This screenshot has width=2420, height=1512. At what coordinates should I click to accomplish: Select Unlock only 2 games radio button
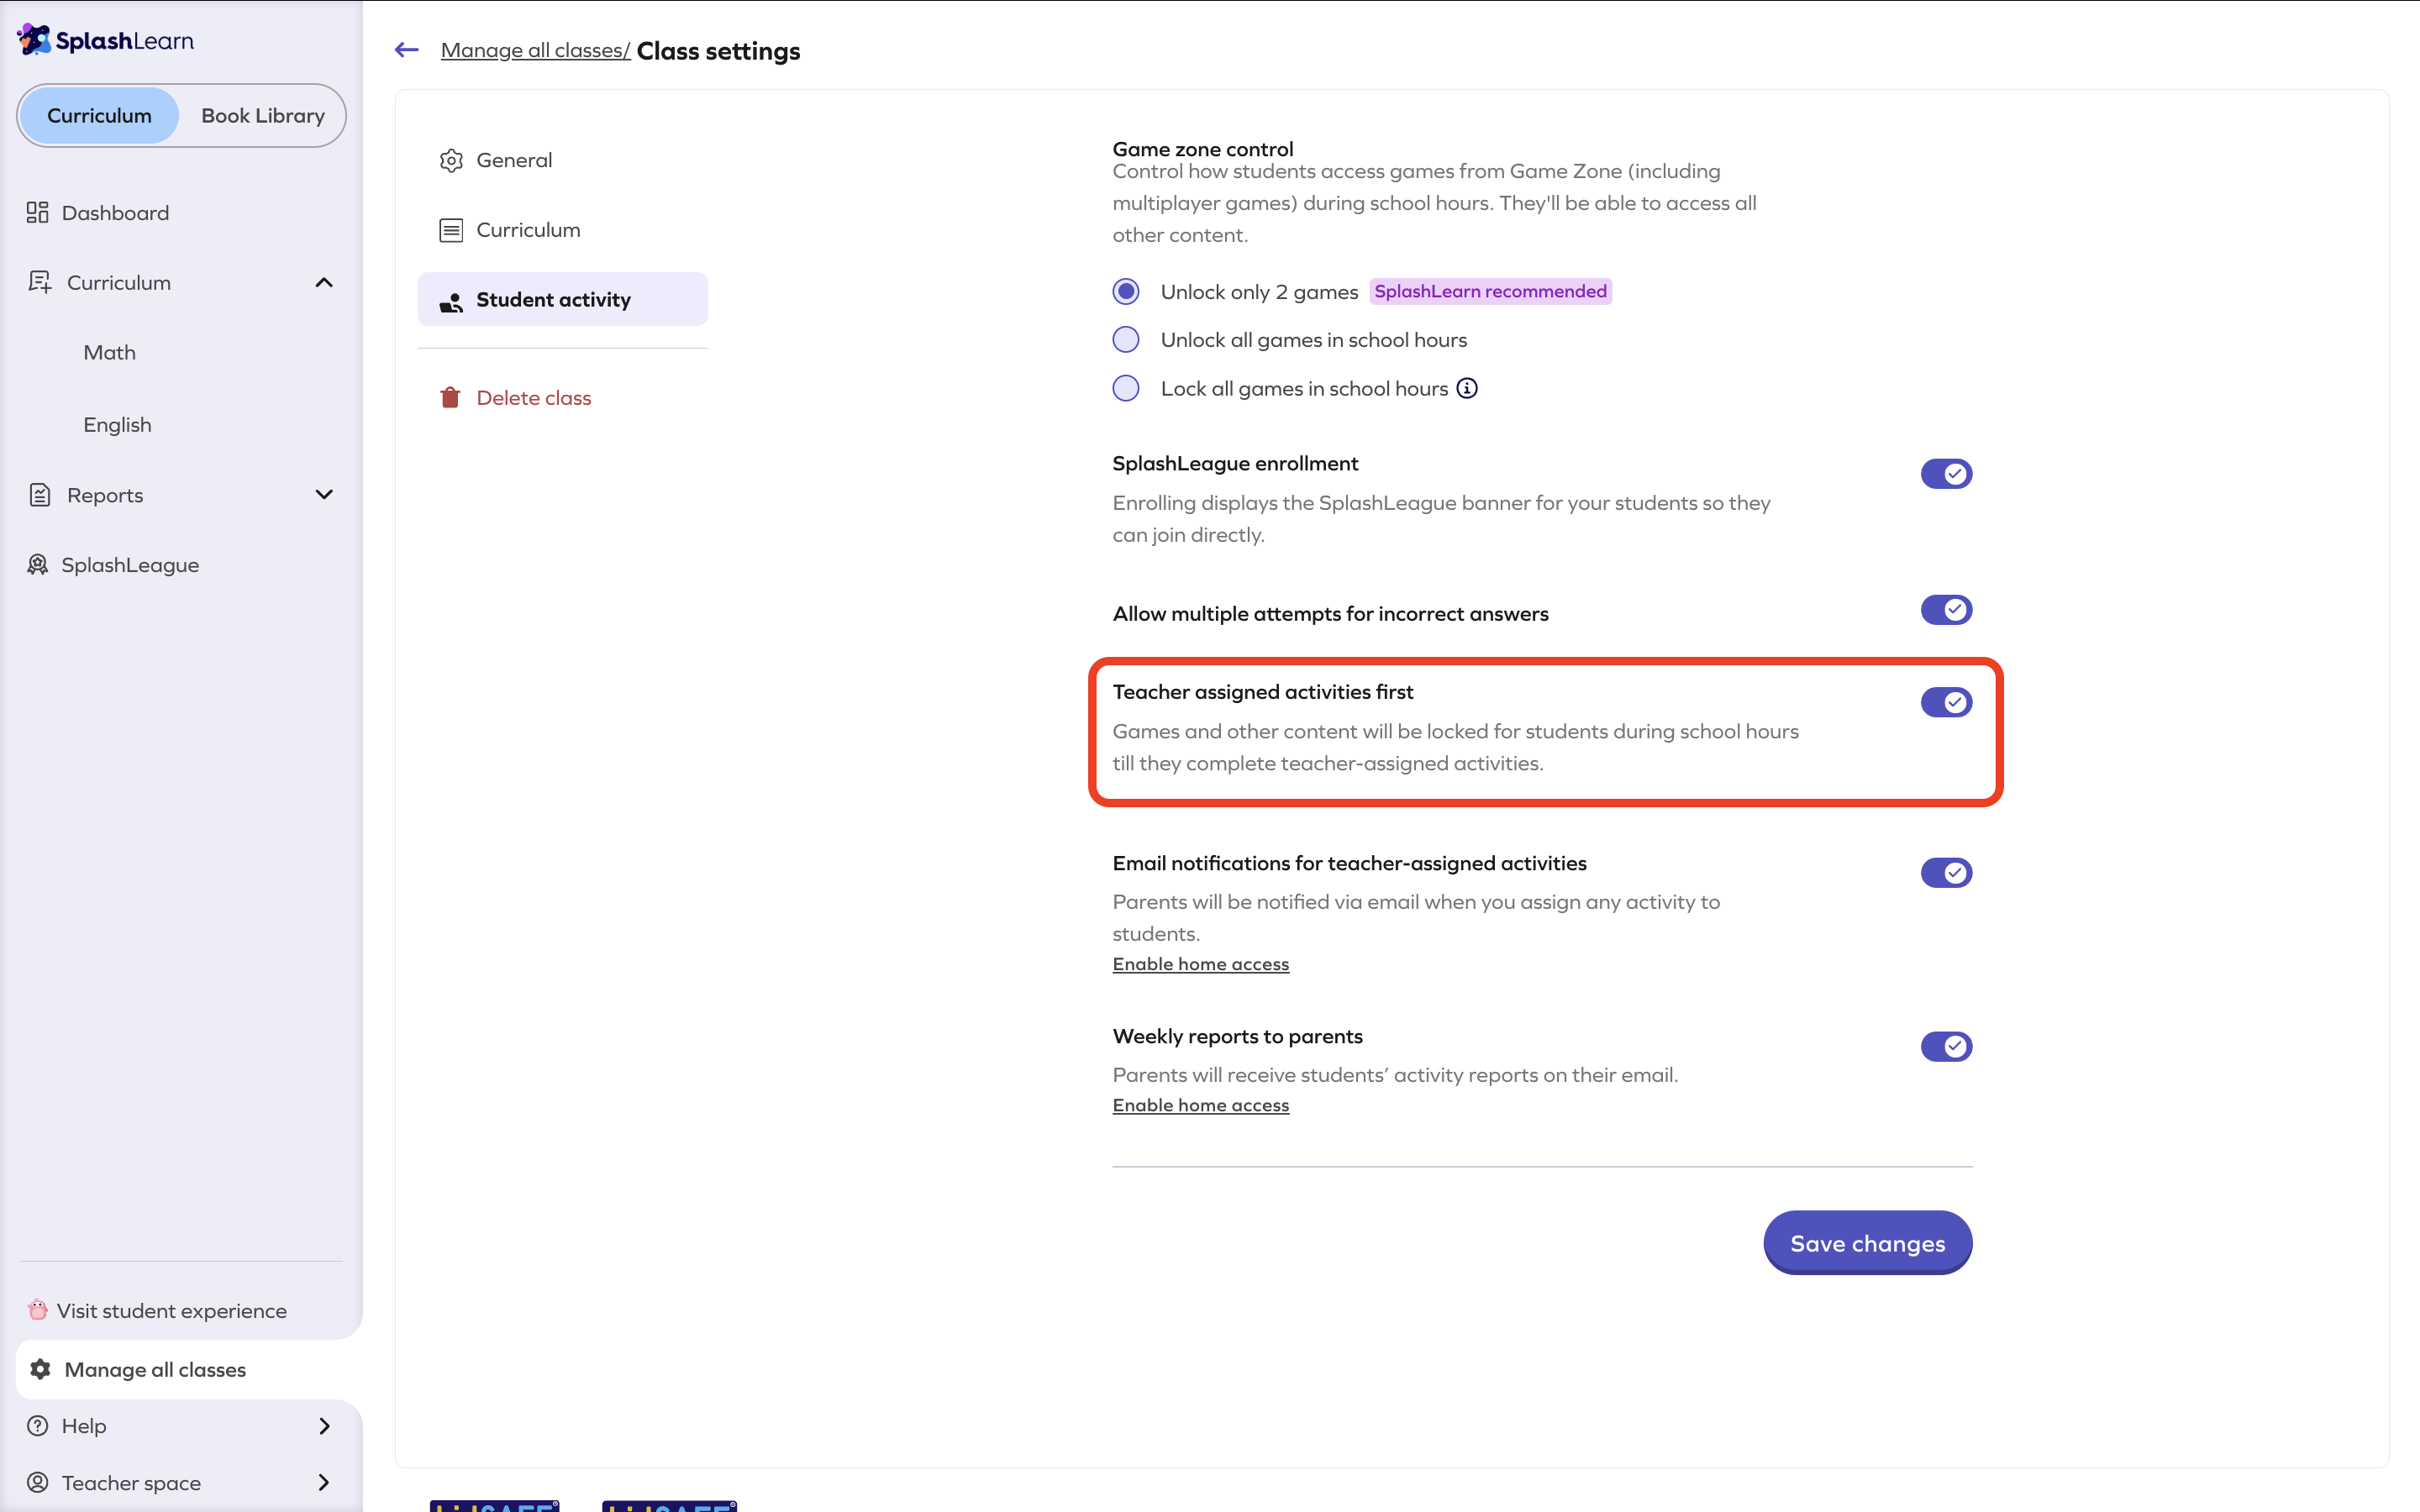coord(1126,291)
